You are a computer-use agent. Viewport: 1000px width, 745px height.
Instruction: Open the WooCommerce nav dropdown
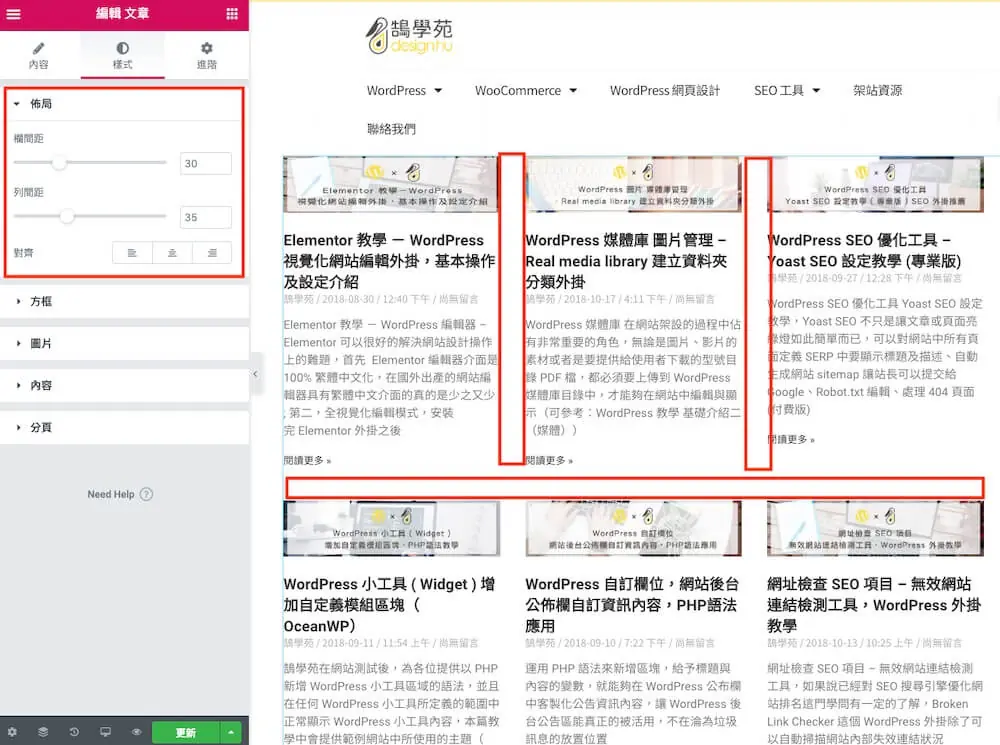(x=526, y=91)
